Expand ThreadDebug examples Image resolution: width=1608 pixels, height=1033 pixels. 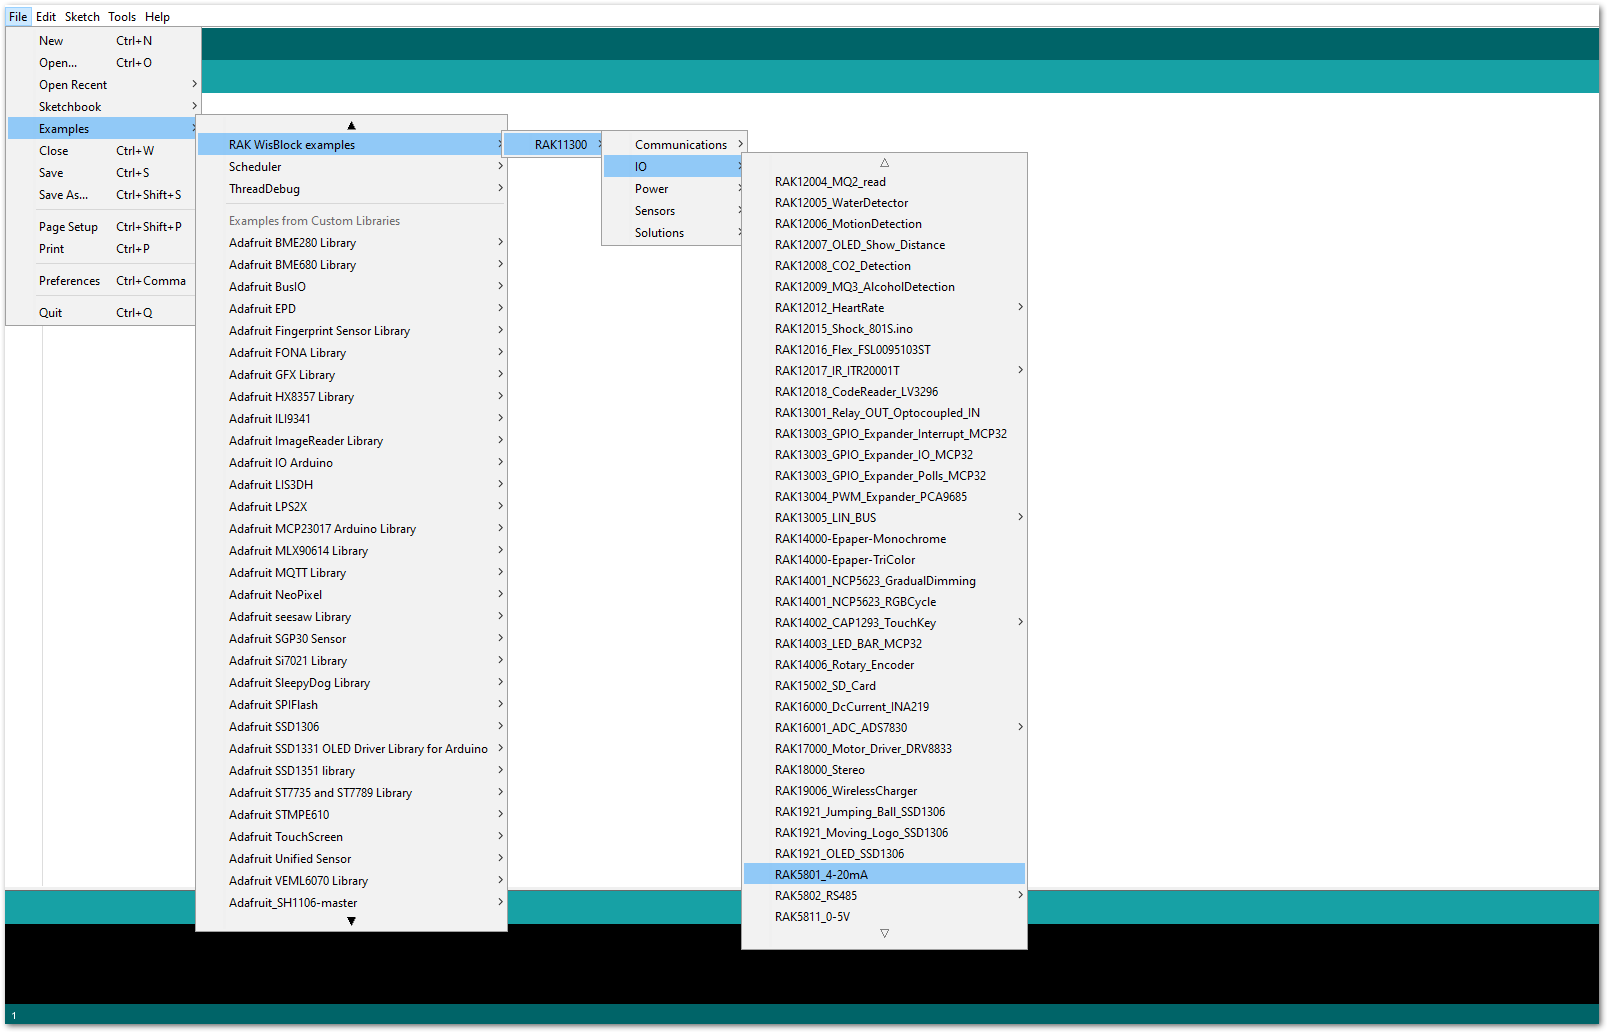[x=352, y=189]
